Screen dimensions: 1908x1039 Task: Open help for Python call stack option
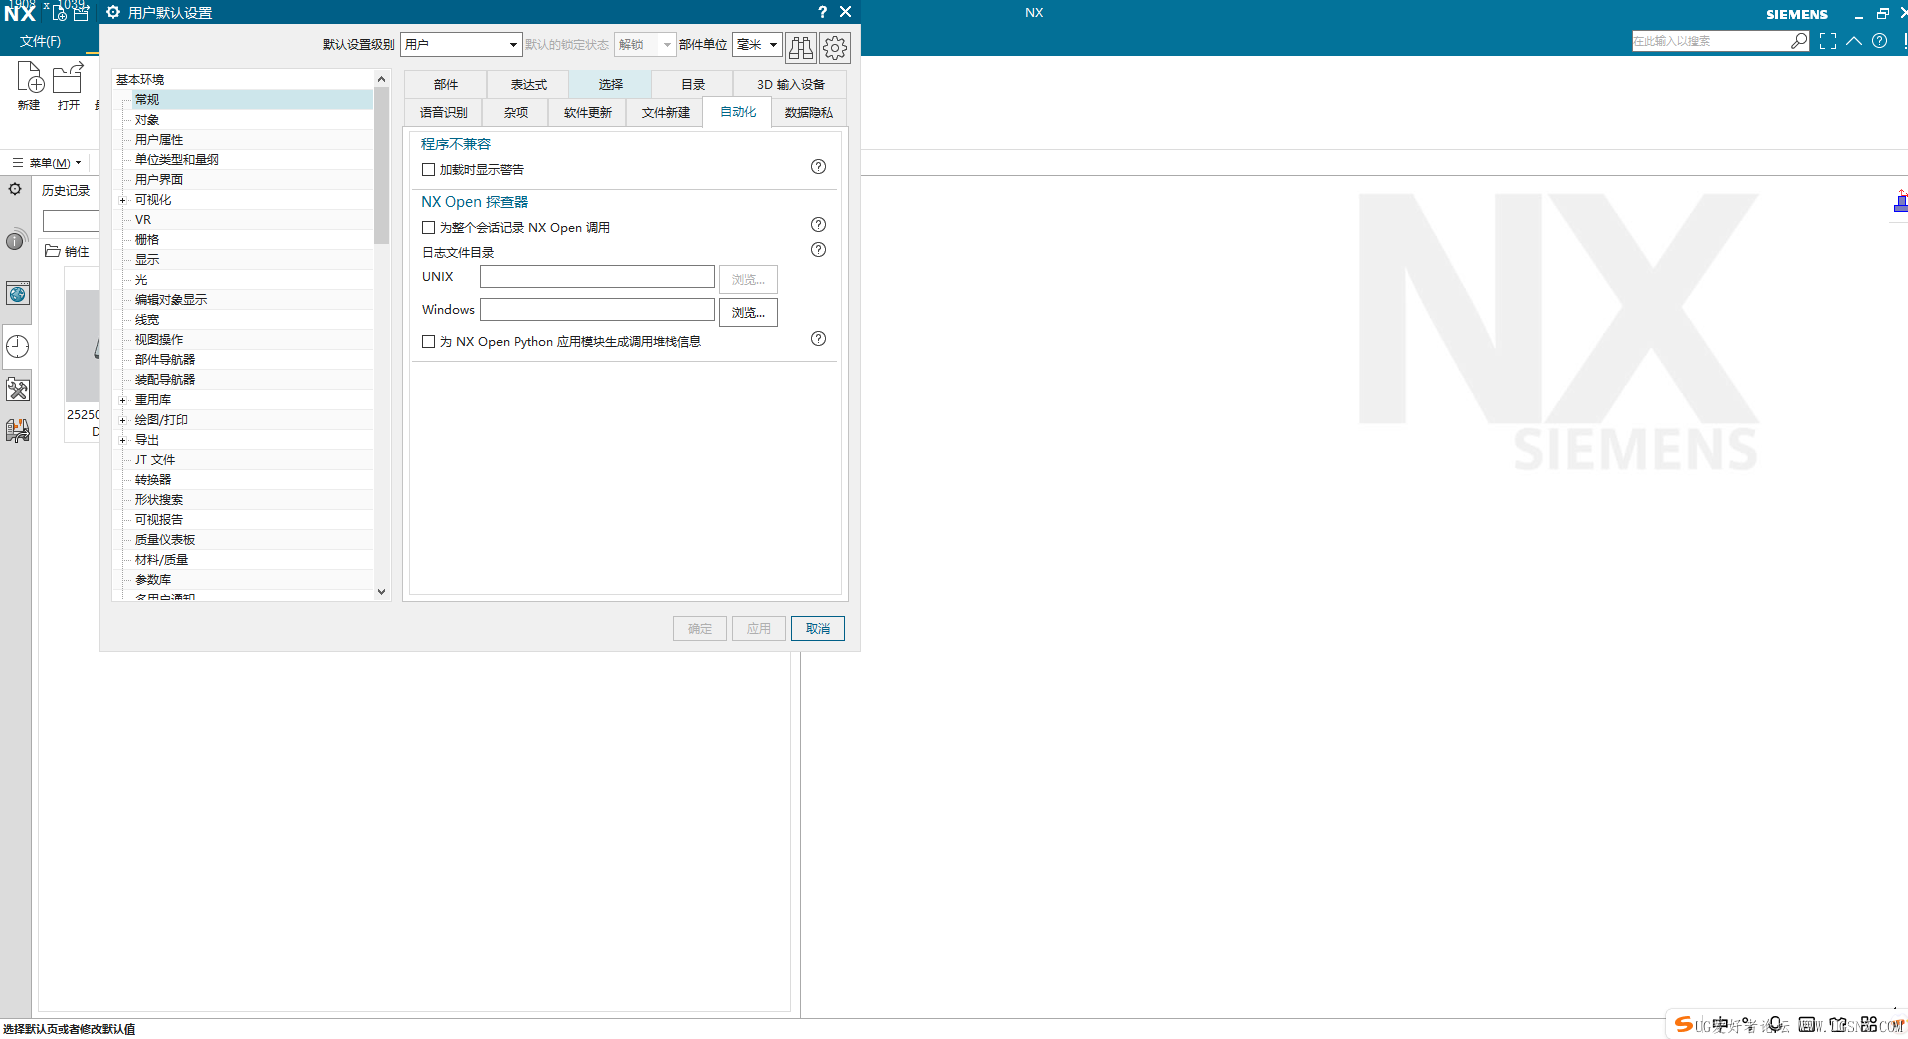click(818, 339)
